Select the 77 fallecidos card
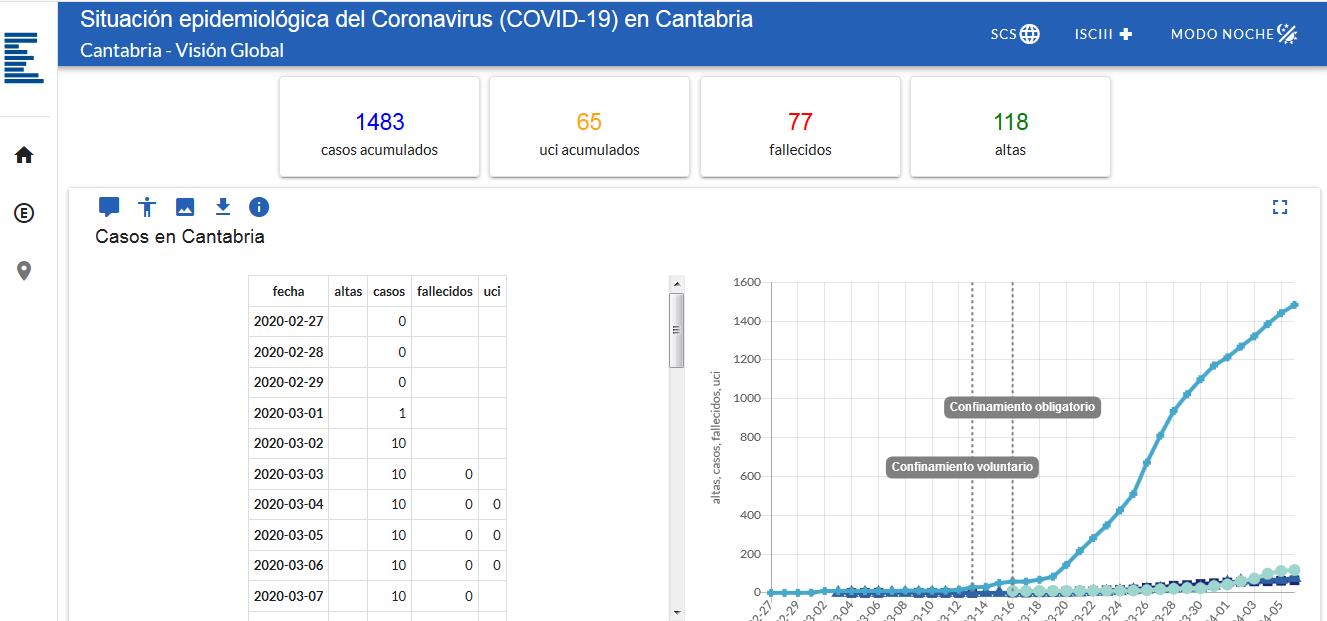The image size is (1327, 621). click(x=800, y=127)
